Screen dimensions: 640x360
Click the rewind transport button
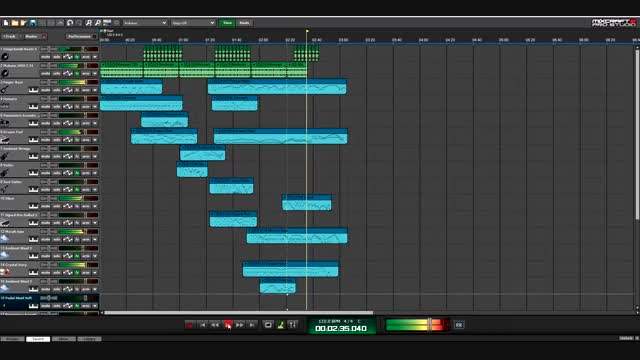pyautogui.click(x=215, y=325)
